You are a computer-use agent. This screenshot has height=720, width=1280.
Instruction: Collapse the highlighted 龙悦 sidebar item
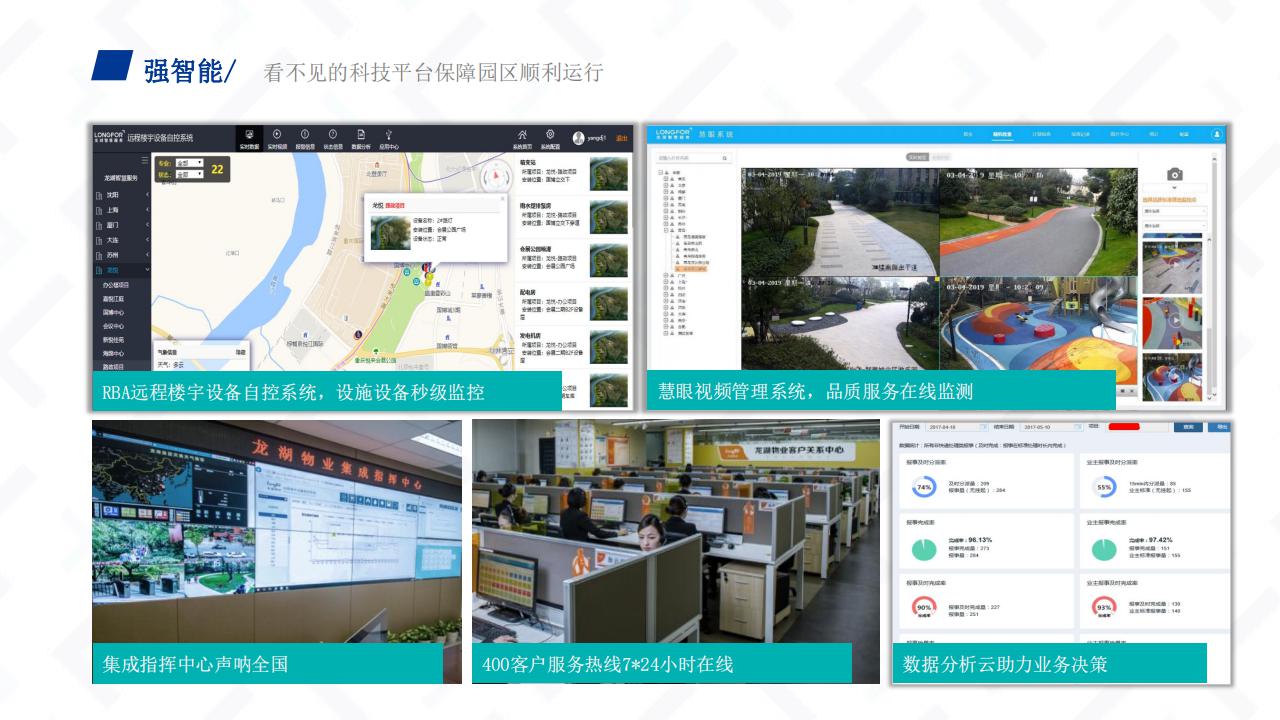click(x=122, y=270)
